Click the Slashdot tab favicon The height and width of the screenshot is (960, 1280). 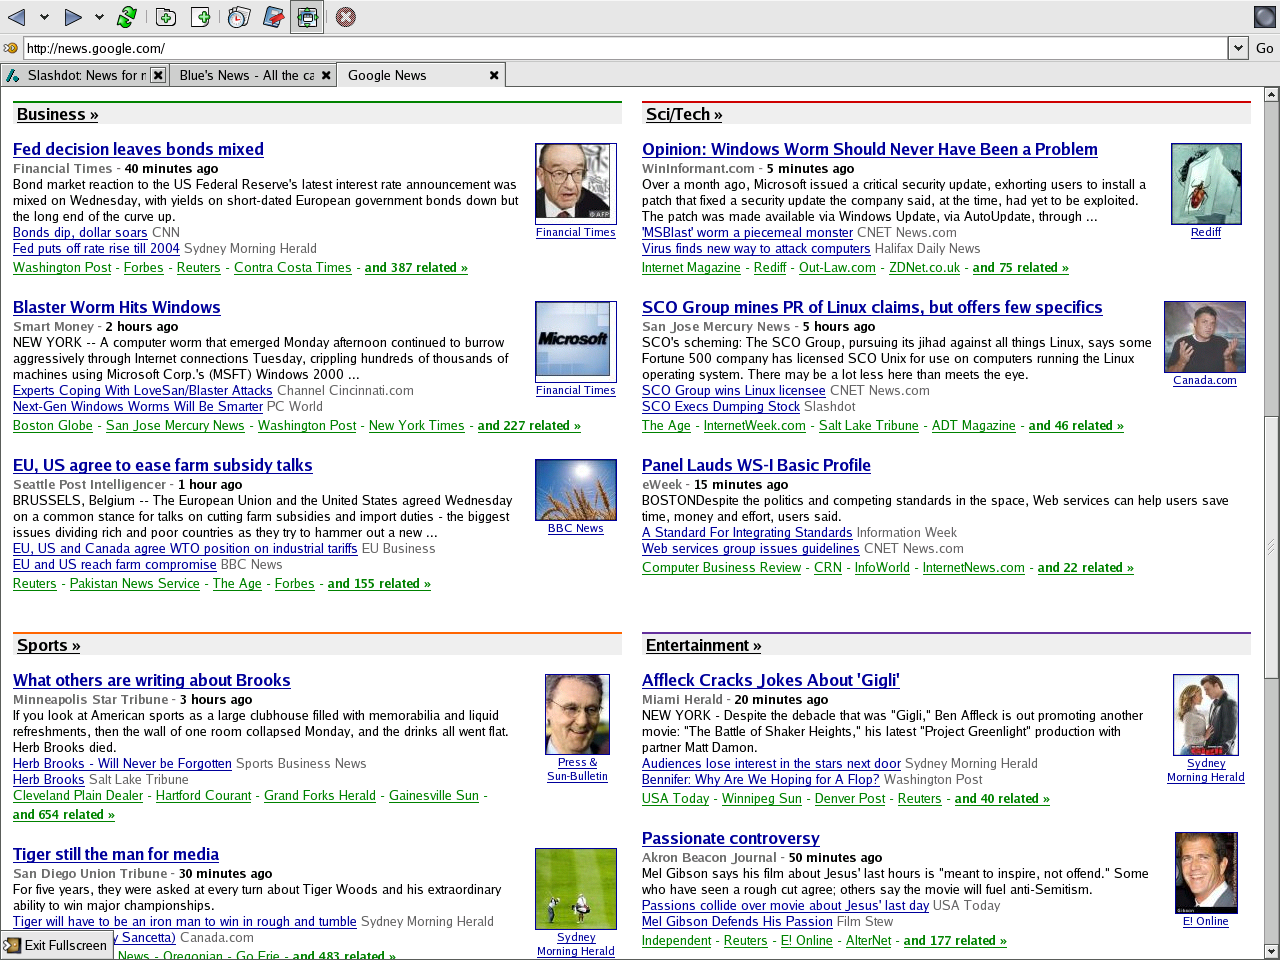click(x=13, y=75)
